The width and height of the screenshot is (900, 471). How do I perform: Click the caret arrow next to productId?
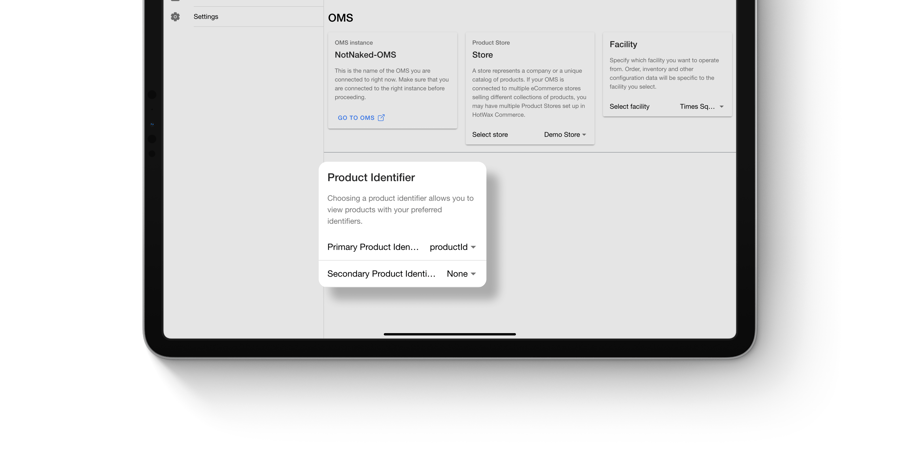474,247
